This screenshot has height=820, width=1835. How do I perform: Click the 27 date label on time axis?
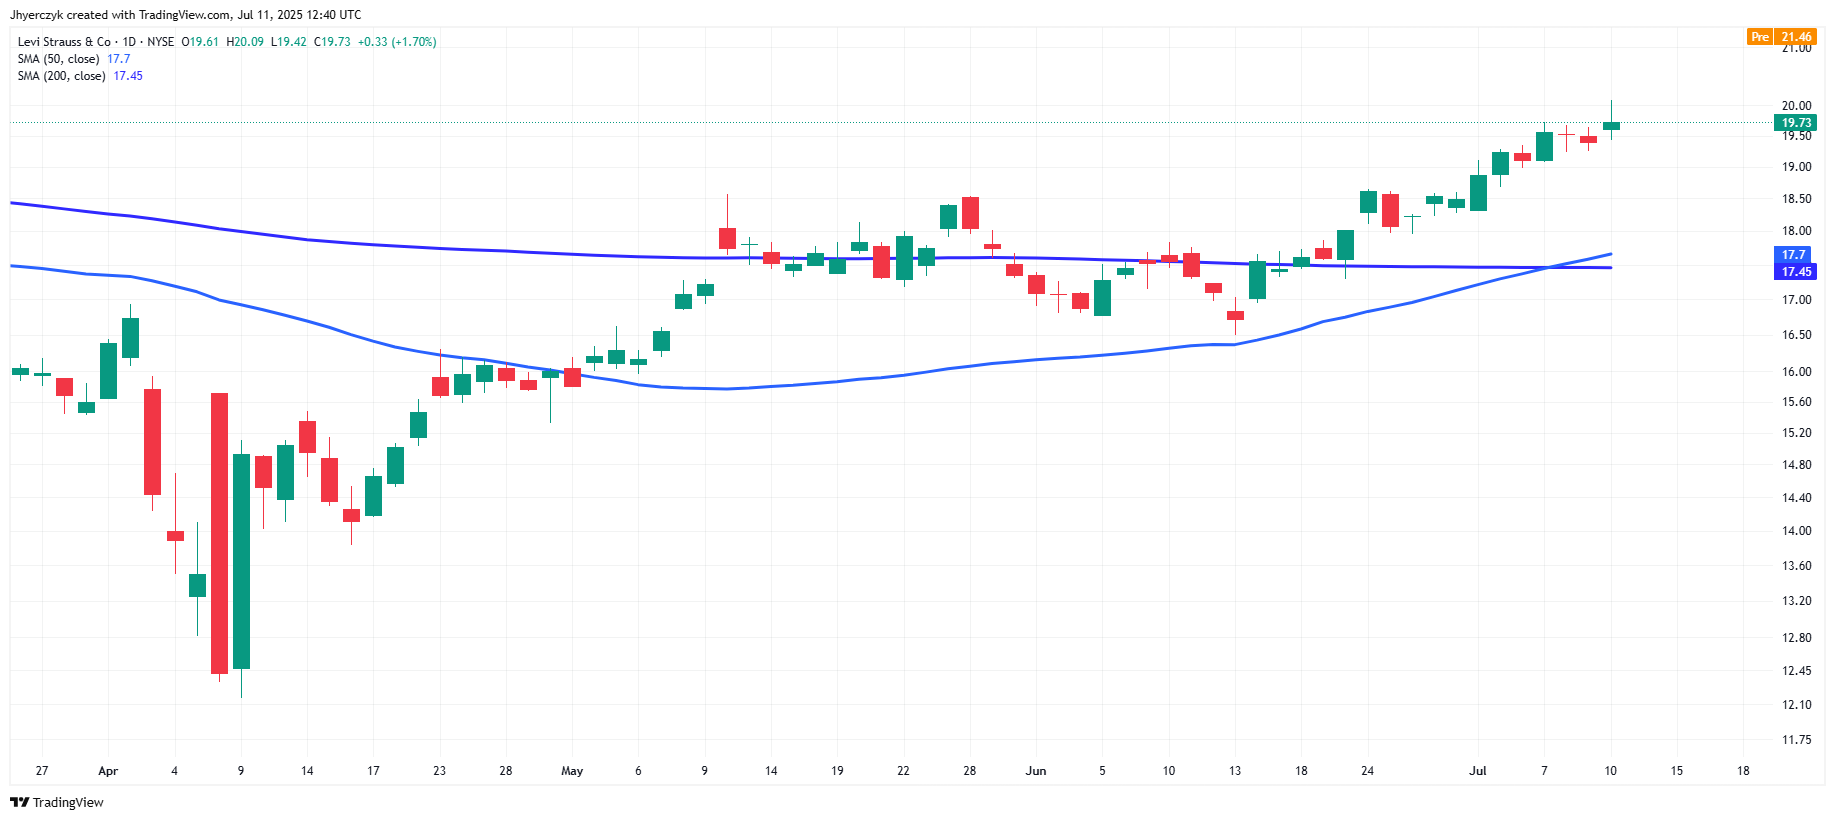pyautogui.click(x=42, y=771)
